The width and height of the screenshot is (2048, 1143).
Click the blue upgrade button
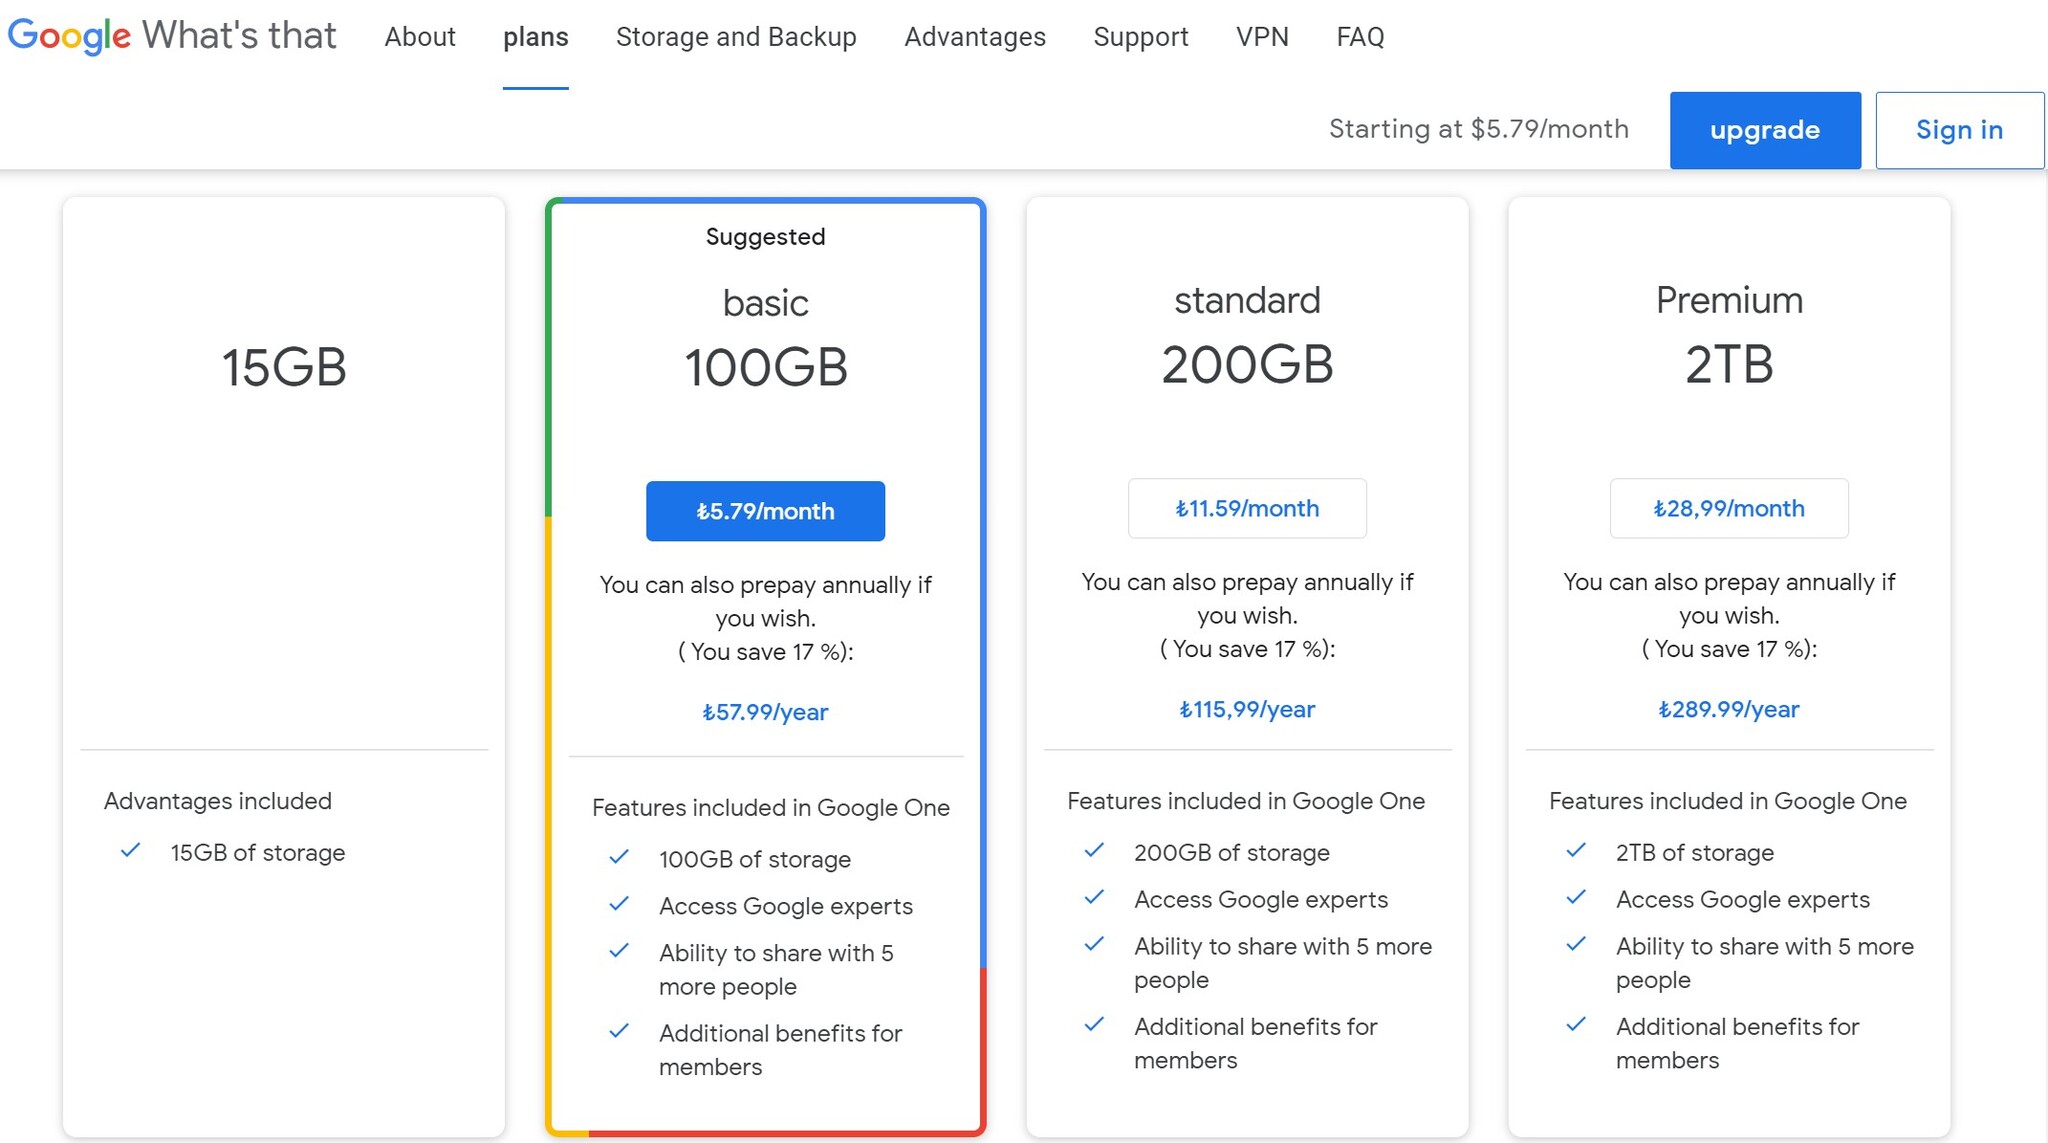[x=1765, y=130]
